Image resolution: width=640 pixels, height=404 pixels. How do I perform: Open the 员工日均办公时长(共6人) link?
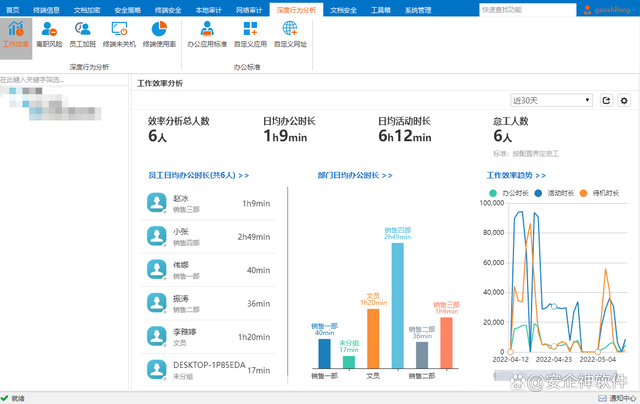(198, 175)
